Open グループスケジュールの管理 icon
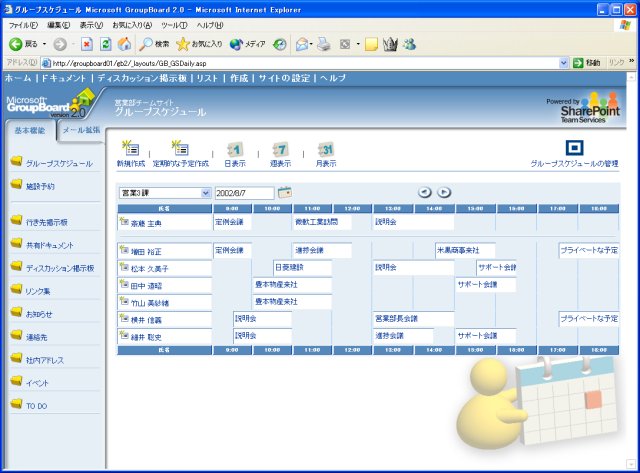This screenshot has width=640, height=473. 574,149
